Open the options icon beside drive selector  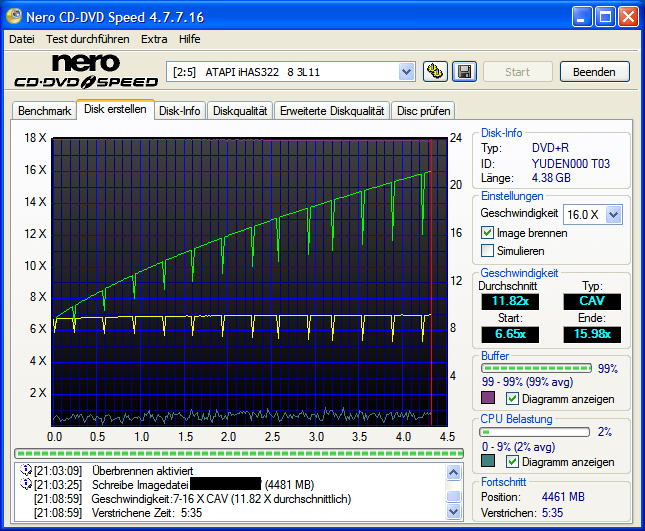click(x=435, y=71)
